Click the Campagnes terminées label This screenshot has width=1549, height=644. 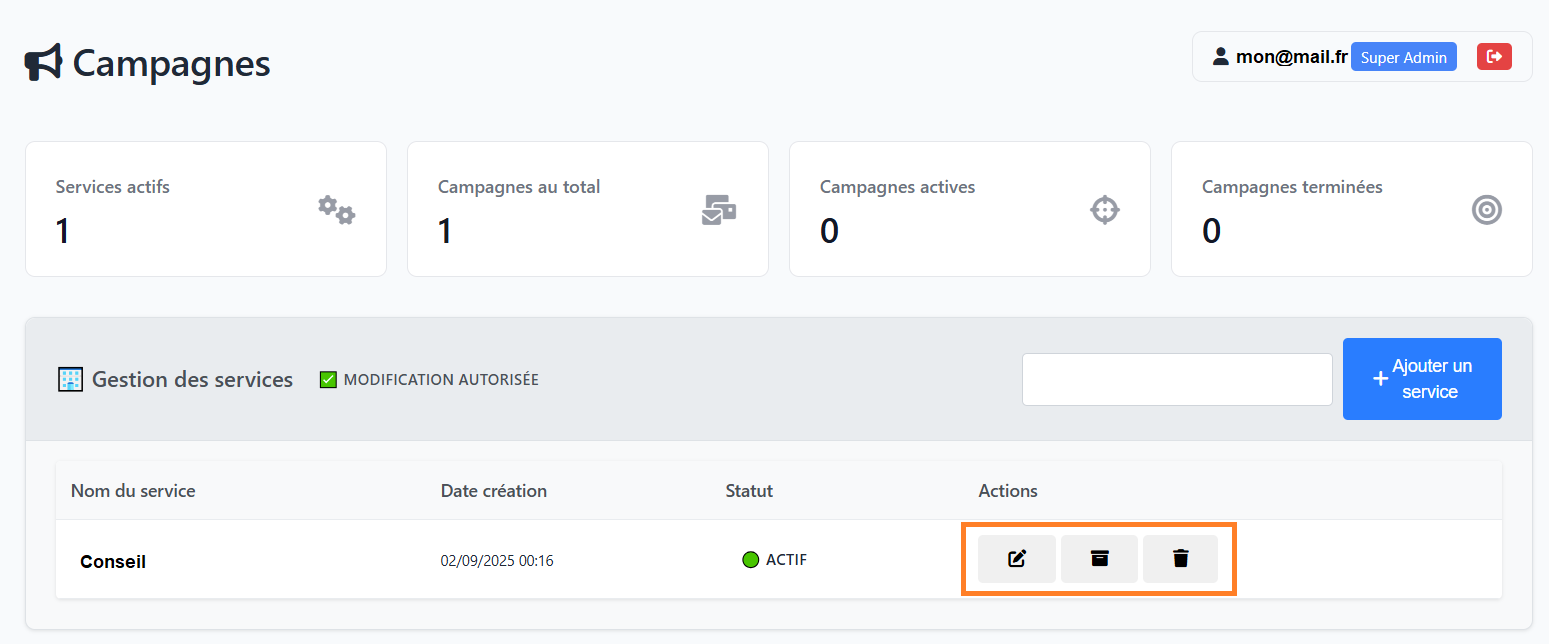pos(1292,187)
